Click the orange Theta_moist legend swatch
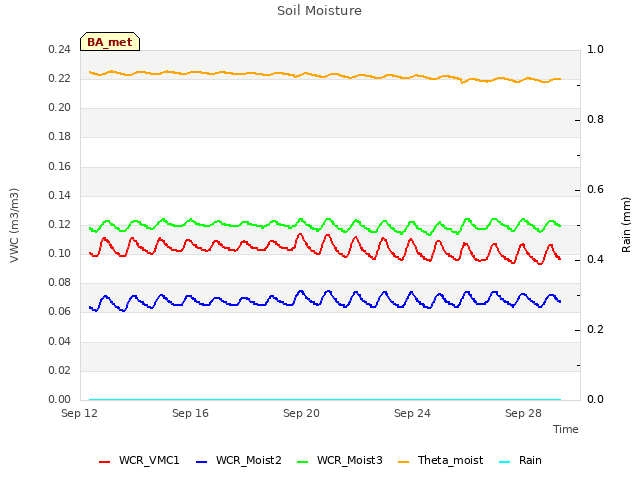 pyautogui.click(x=403, y=462)
